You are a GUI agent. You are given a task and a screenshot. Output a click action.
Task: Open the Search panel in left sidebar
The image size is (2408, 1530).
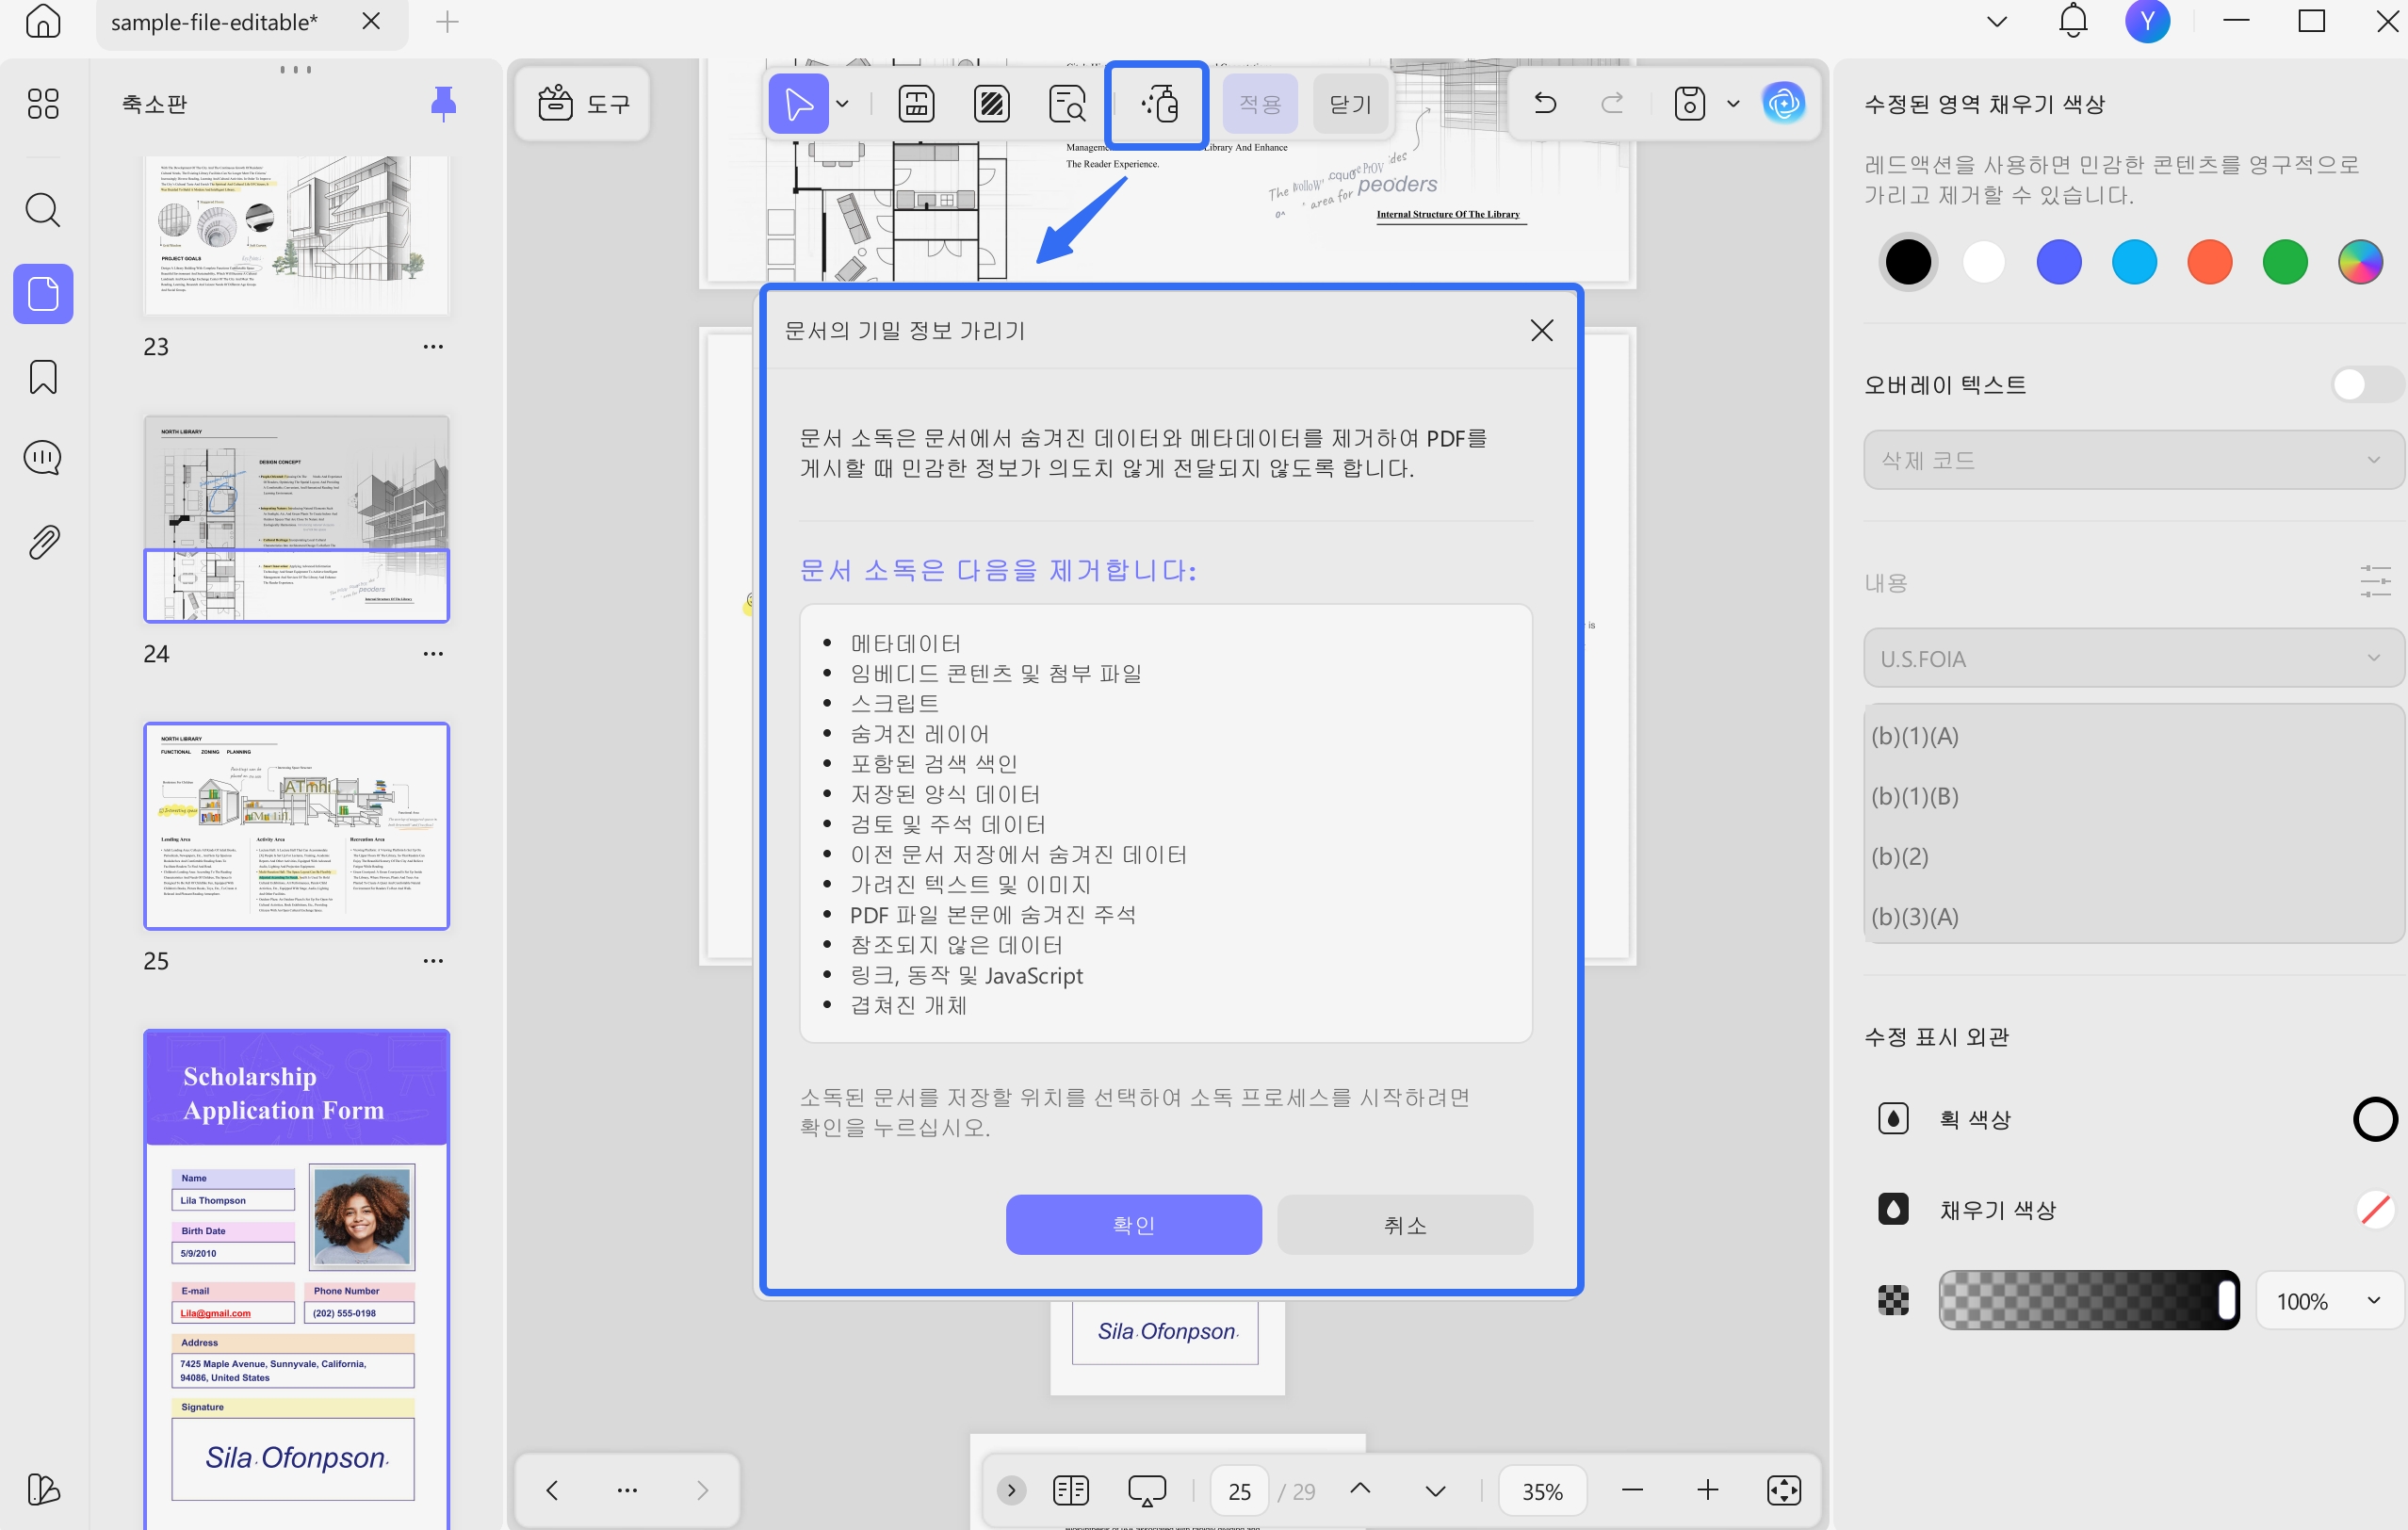point(43,210)
